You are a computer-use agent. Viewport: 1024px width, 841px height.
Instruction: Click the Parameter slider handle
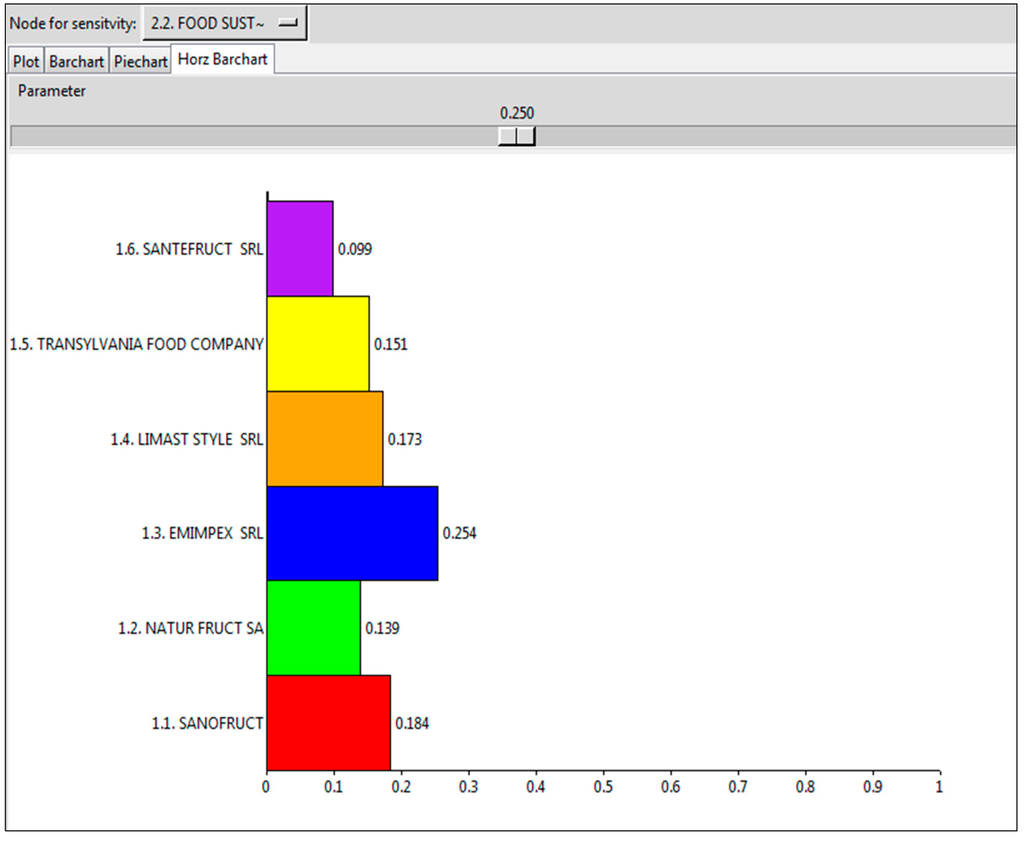tap(516, 136)
